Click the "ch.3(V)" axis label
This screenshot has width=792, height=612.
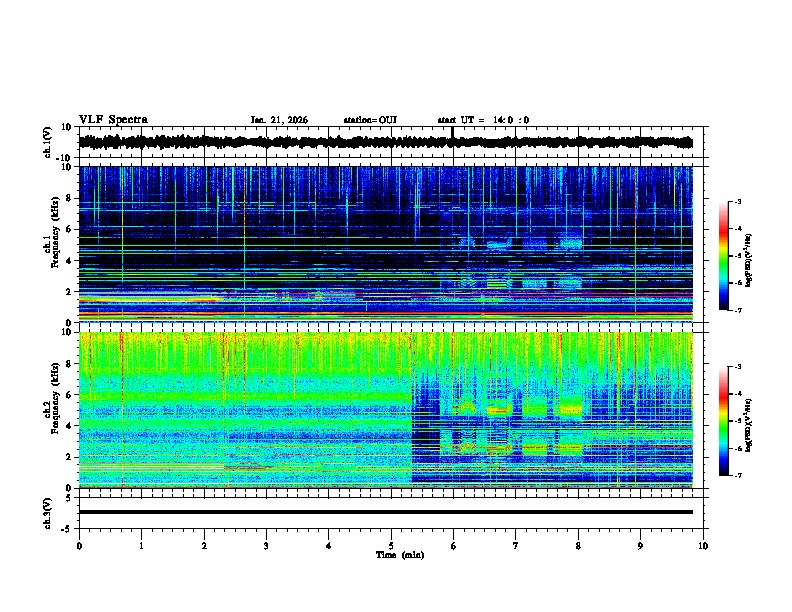pyautogui.click(x=48, y=513)
